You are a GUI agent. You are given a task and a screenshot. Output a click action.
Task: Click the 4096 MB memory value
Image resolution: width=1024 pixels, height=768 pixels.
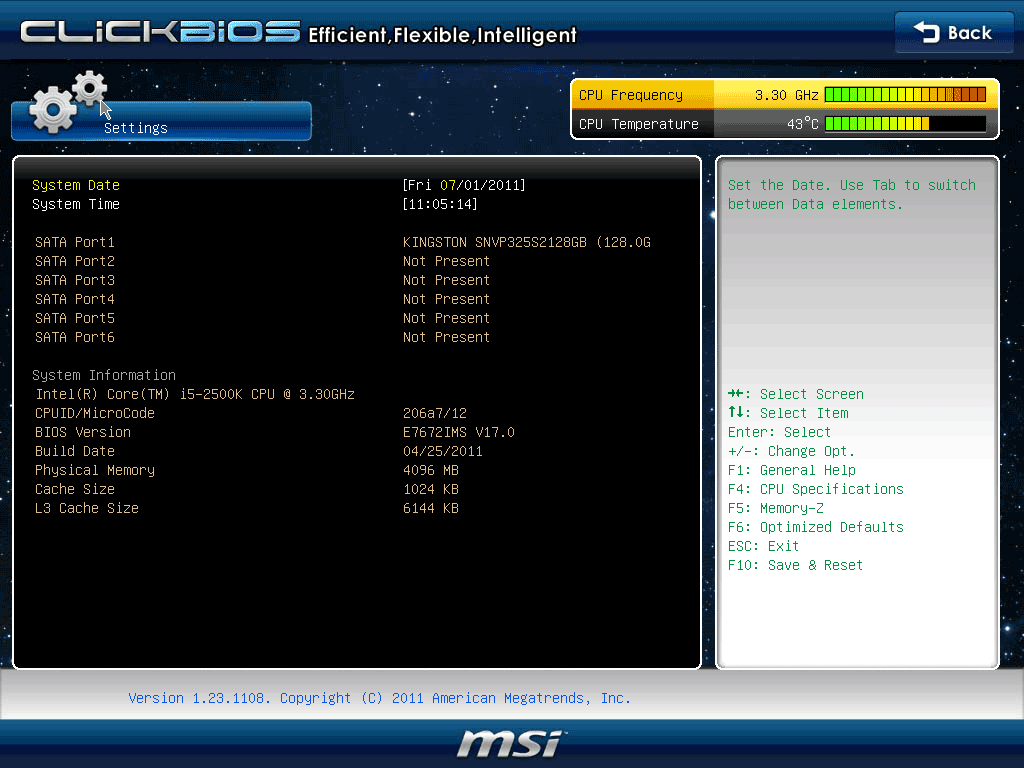[x=430, y=470]
